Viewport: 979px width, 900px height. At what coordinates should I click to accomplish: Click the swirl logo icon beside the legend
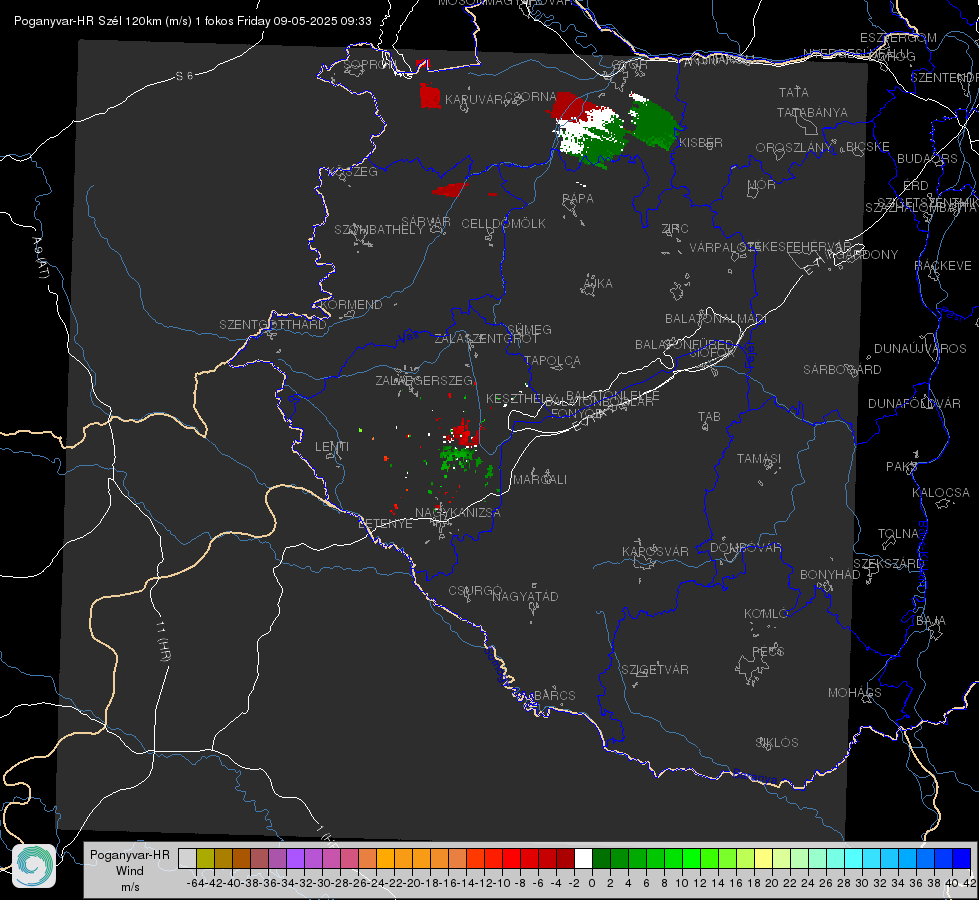pos(34,866)
